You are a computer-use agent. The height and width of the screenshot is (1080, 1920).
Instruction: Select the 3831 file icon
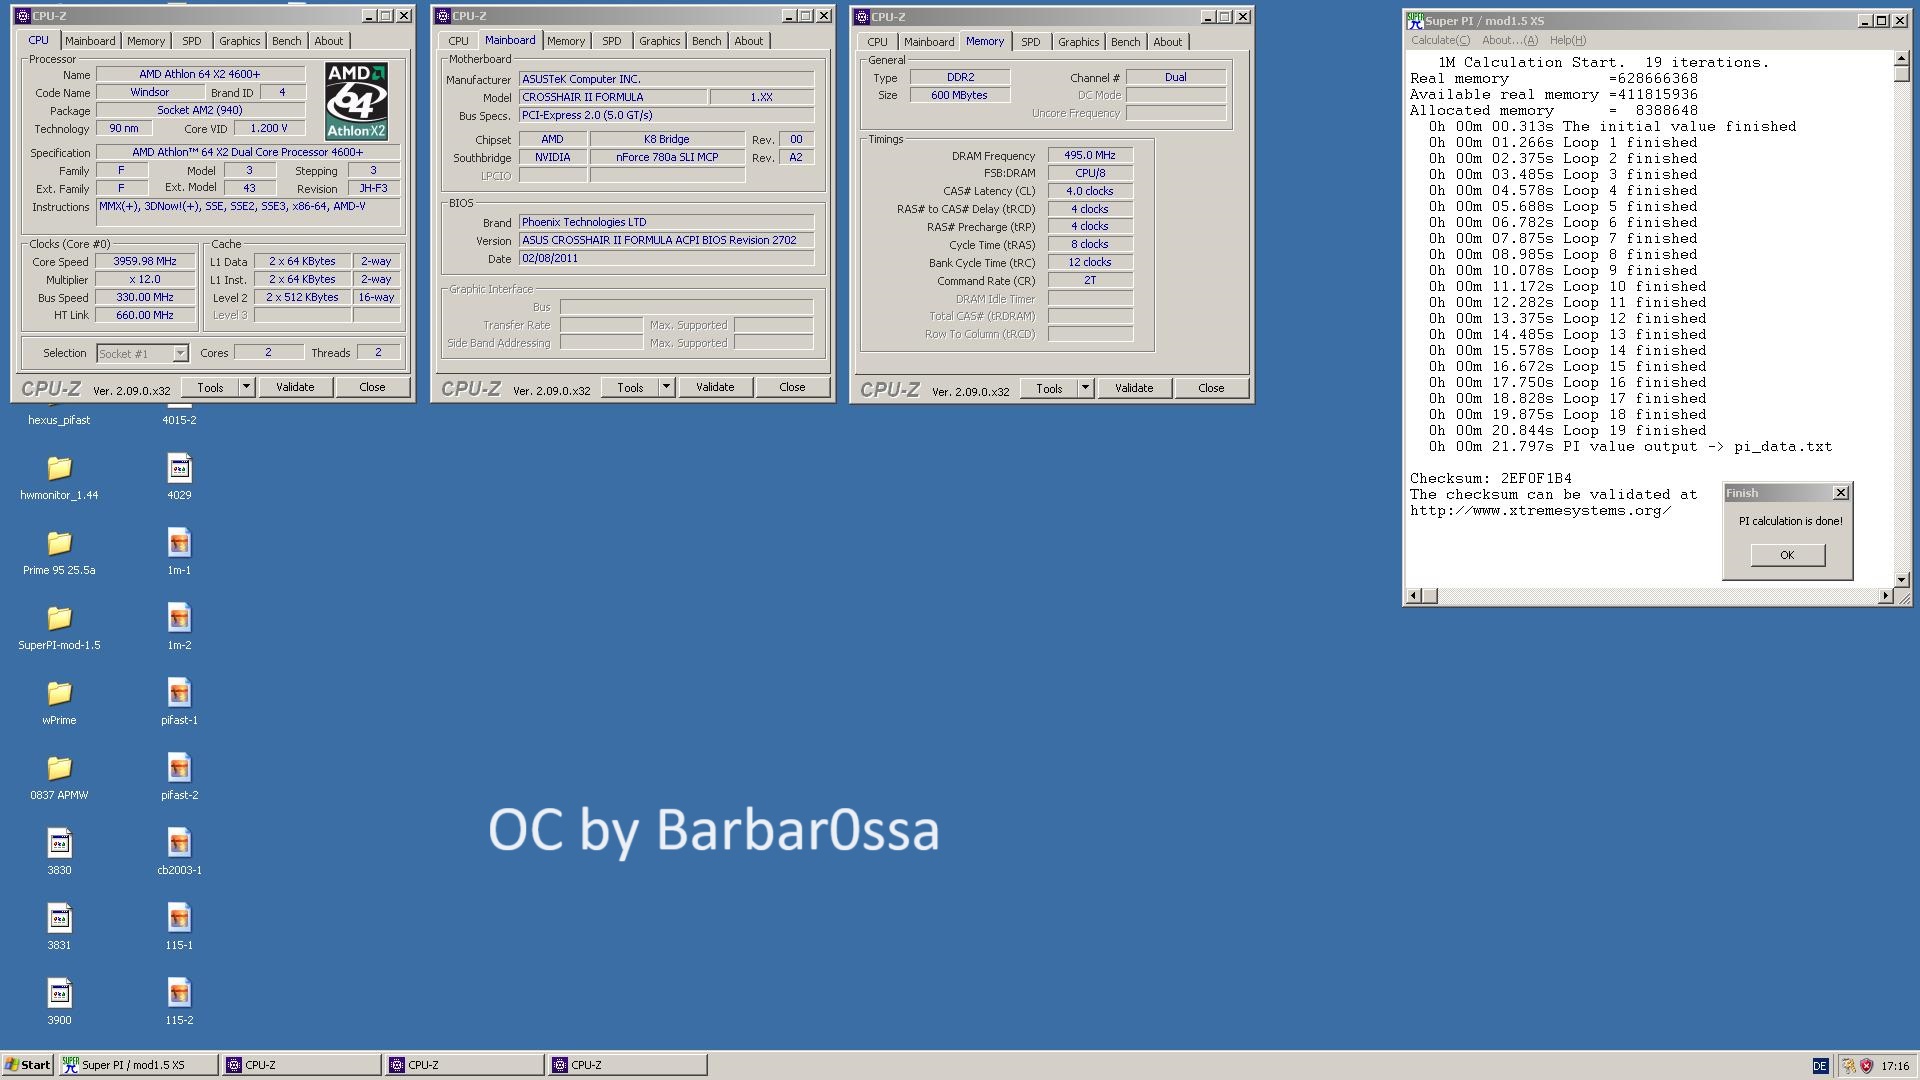tap(59, 918)
